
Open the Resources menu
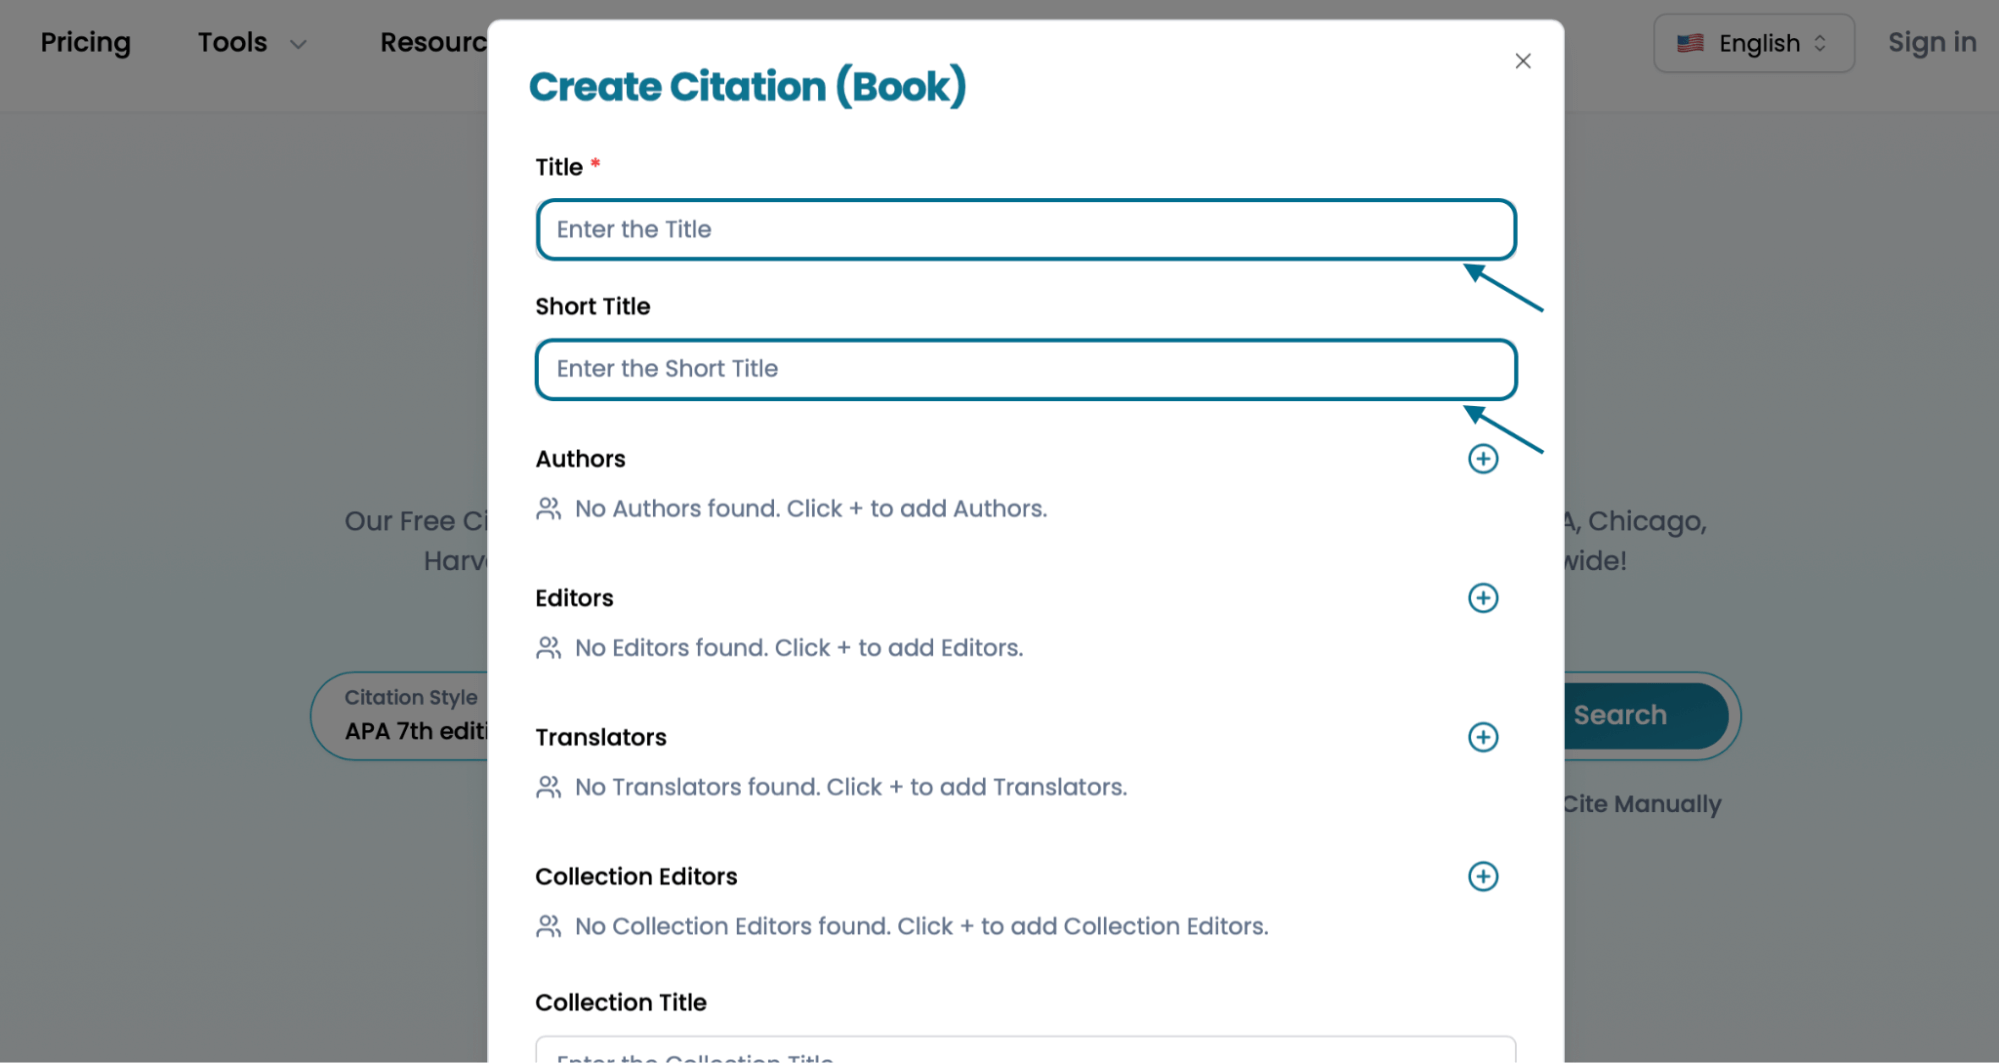click(437, 42)
